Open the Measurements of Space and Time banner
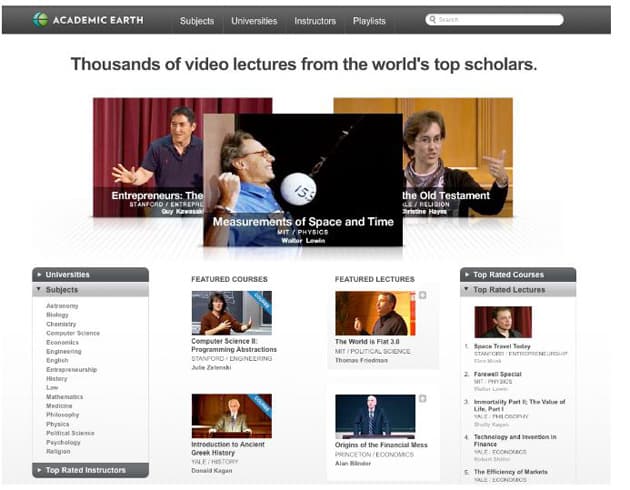The height and width of the screenshot is (490, 630). (x=303, y=180)
